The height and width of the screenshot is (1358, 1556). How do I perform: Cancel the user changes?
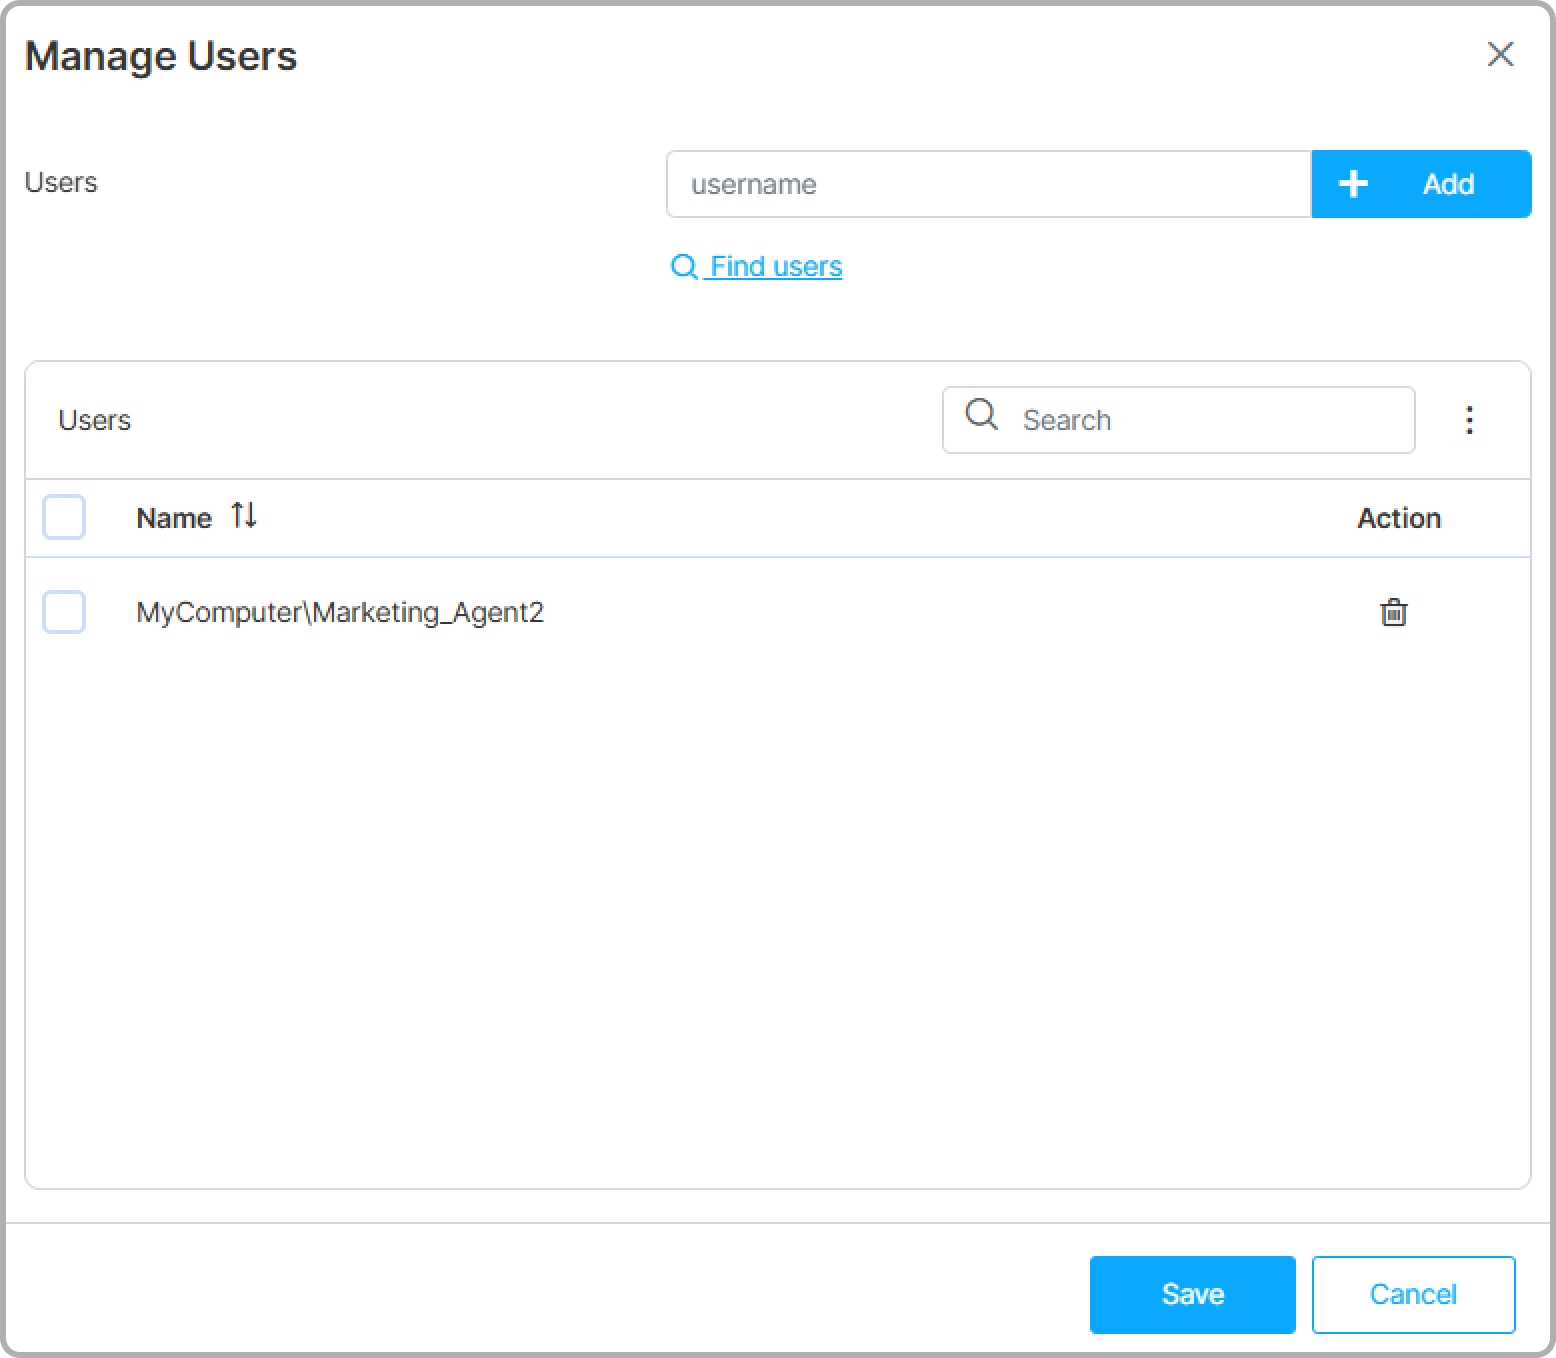1413,1294
